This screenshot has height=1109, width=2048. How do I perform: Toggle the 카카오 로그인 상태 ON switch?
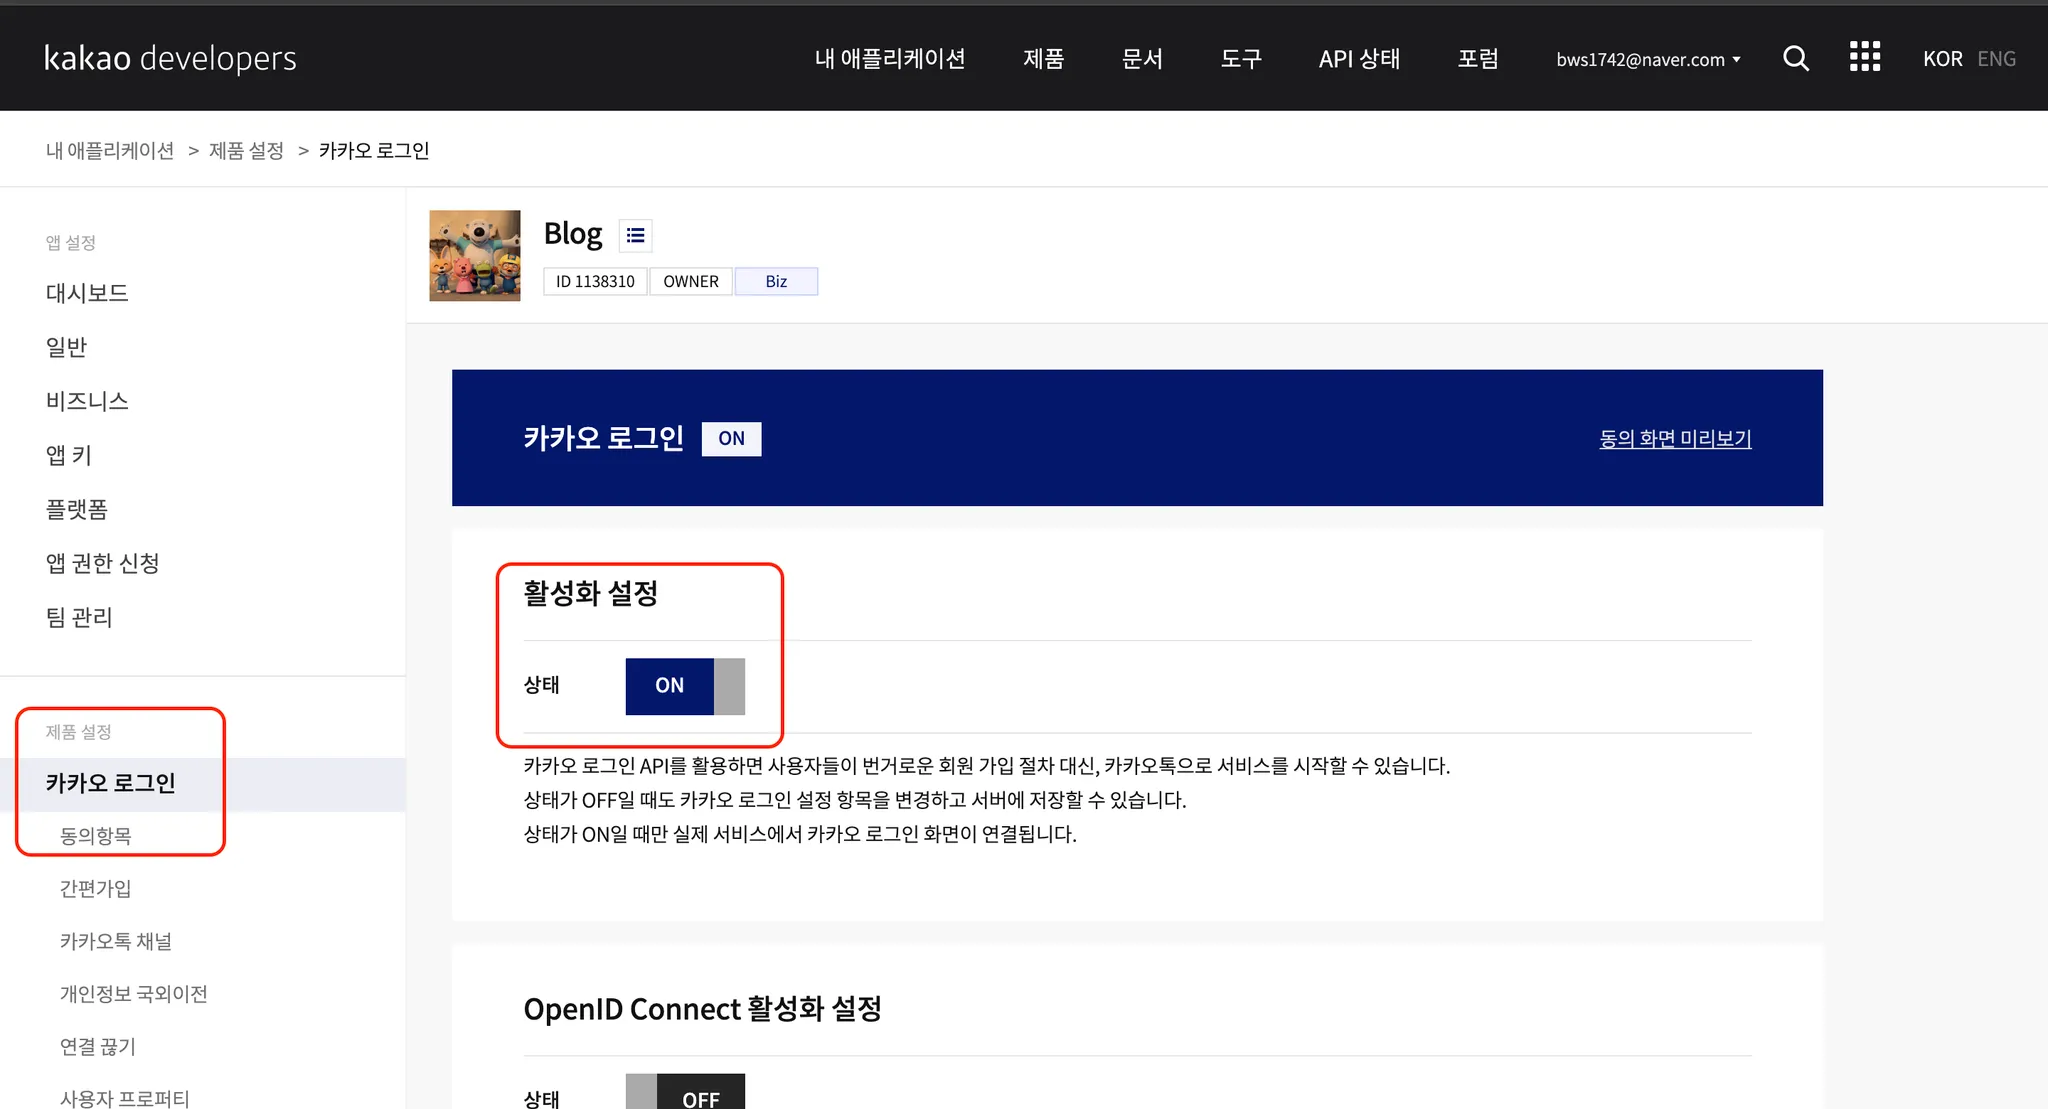click(x=685, y=686)
